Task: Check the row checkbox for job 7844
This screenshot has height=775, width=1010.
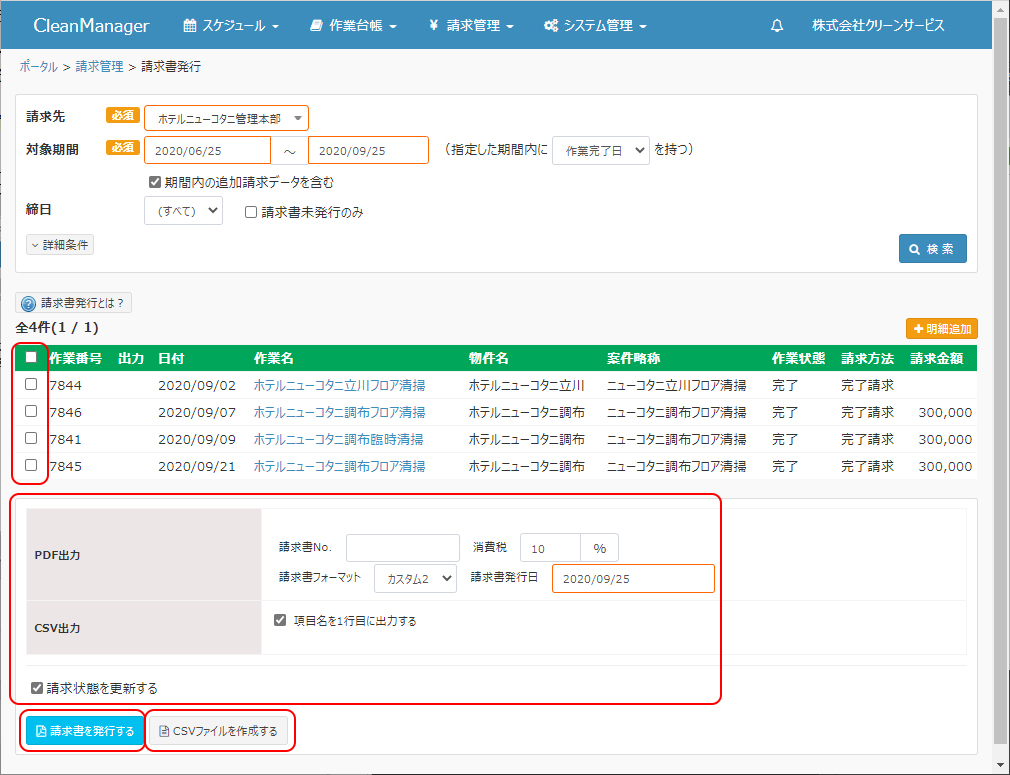Action: click(x=31, y=384)
